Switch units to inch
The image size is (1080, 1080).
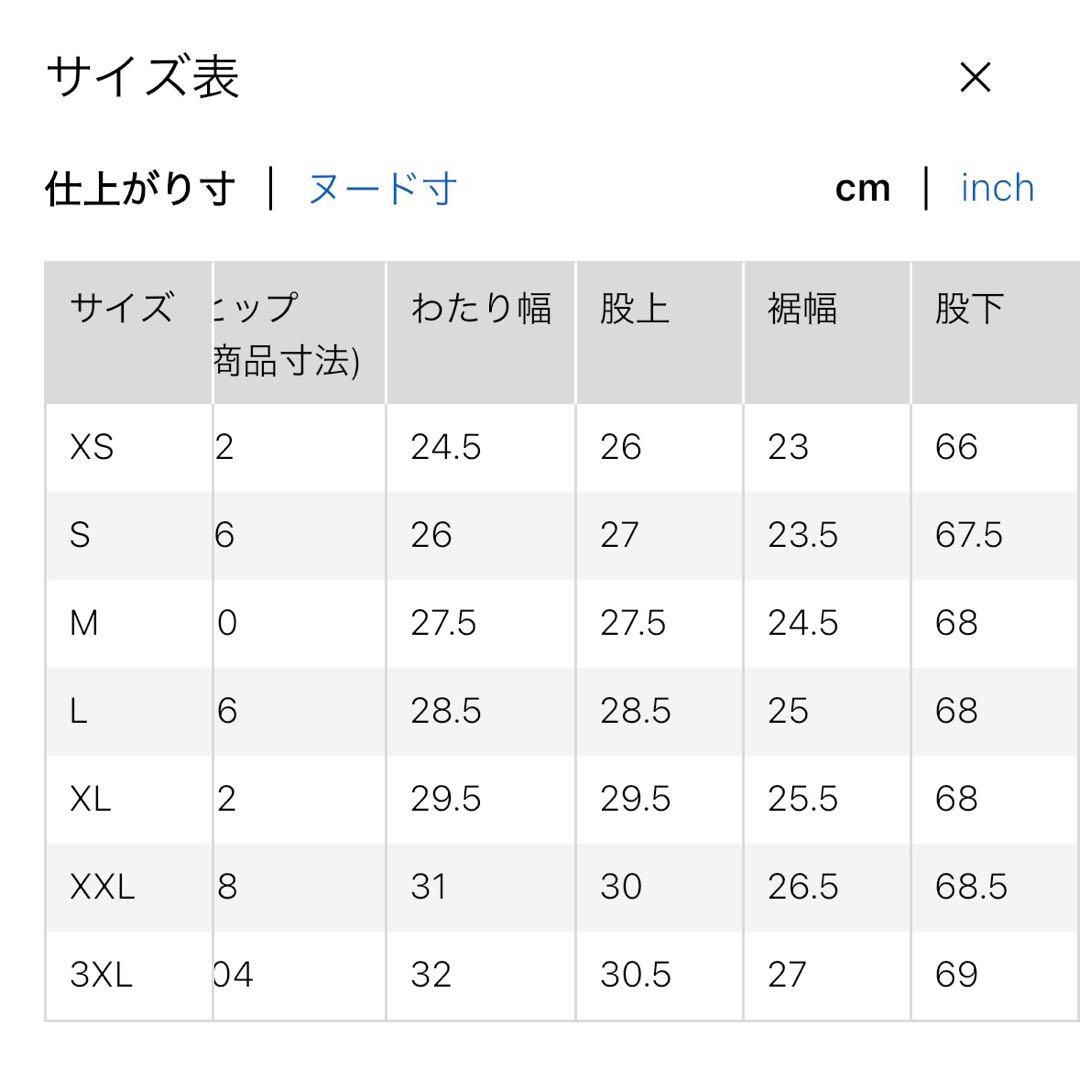(x=997, y=188)
